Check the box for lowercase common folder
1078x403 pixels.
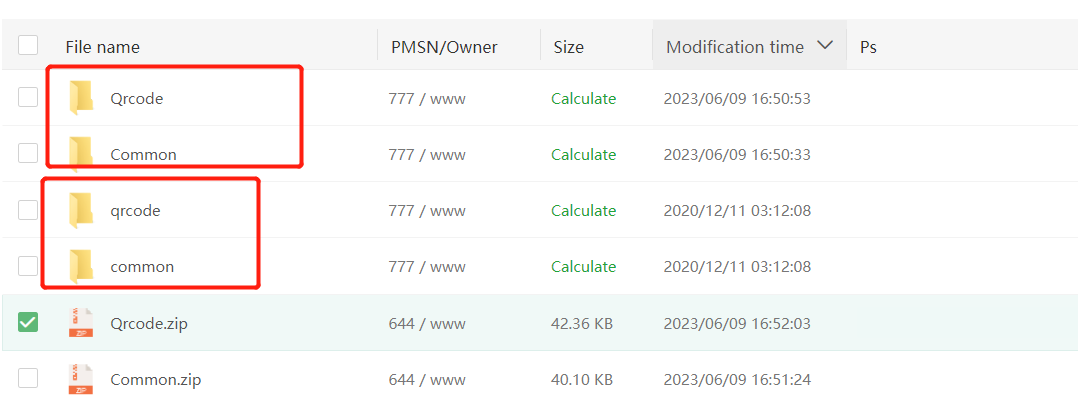[x=28, y=265]
